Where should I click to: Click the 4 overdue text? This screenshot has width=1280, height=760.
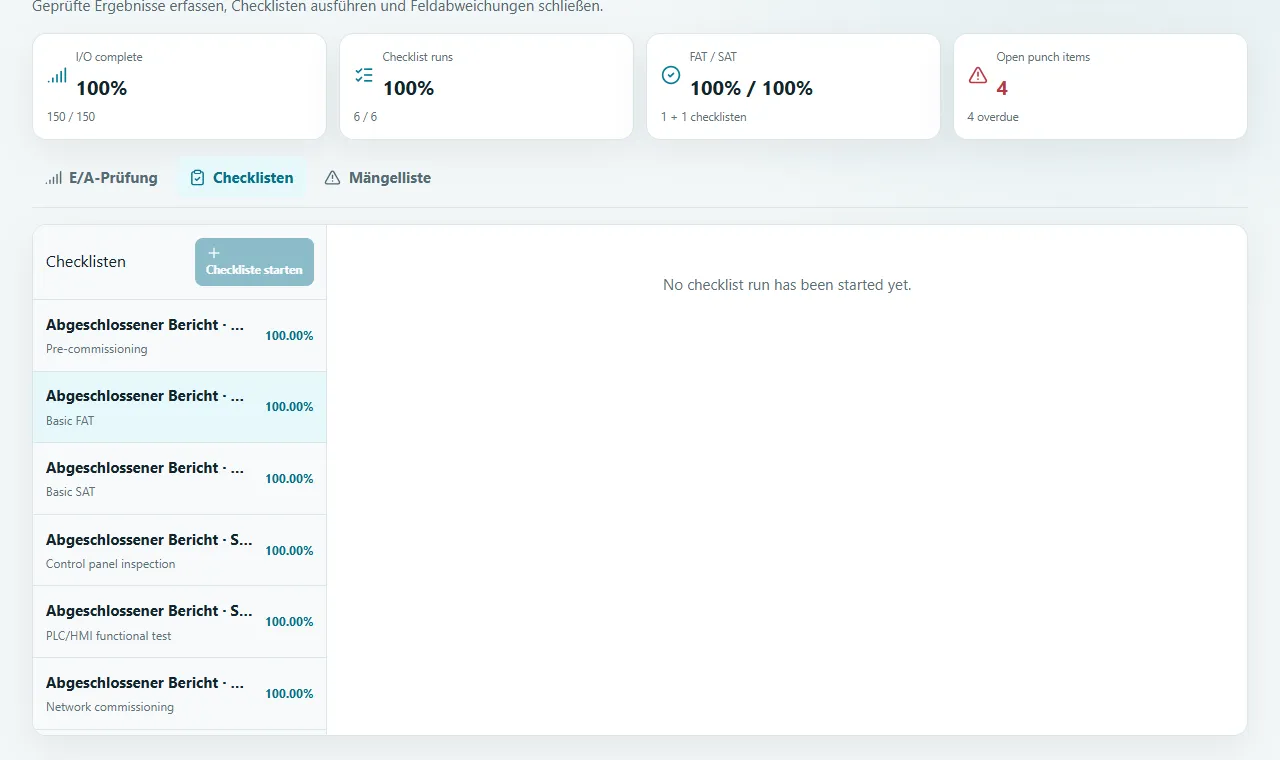pos(993,117)
